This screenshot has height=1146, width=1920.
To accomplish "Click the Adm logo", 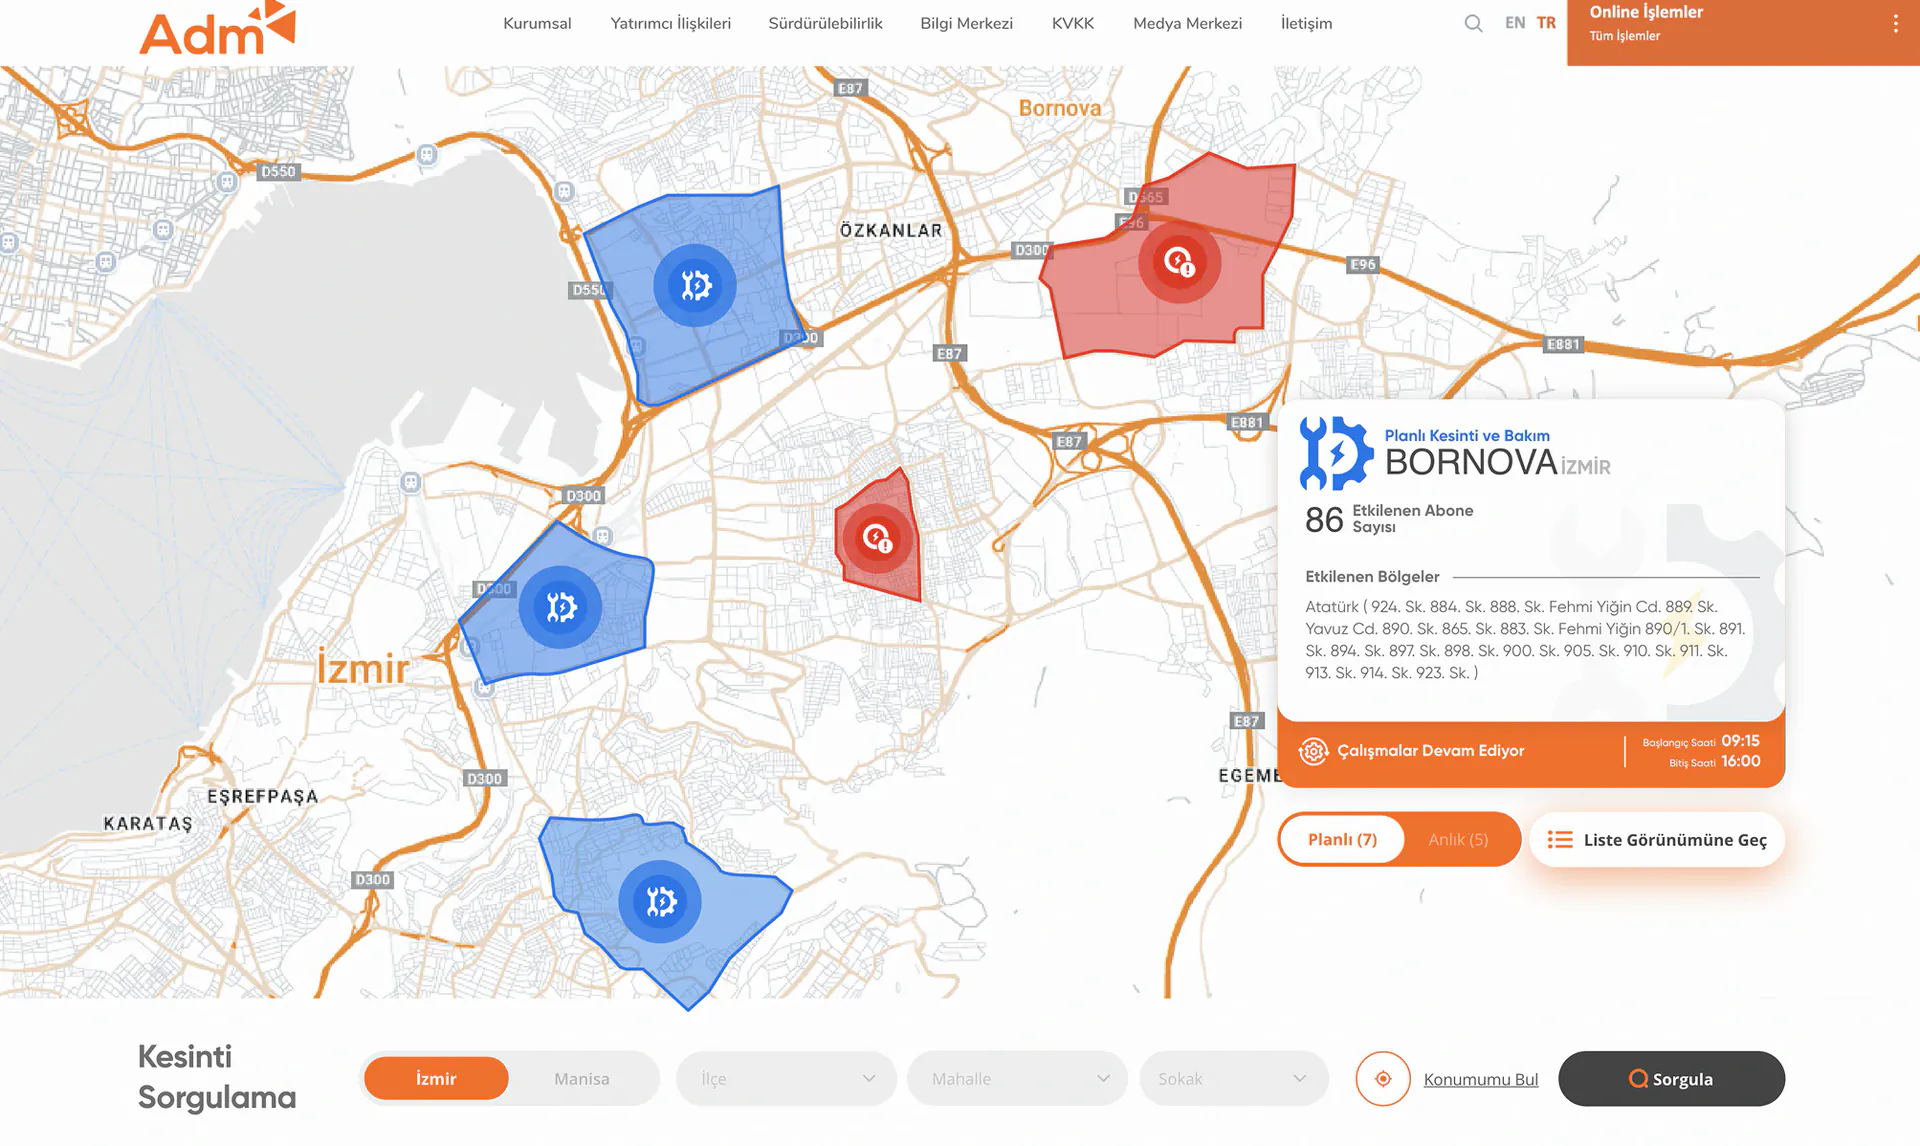I will click(x=217, y=28).
